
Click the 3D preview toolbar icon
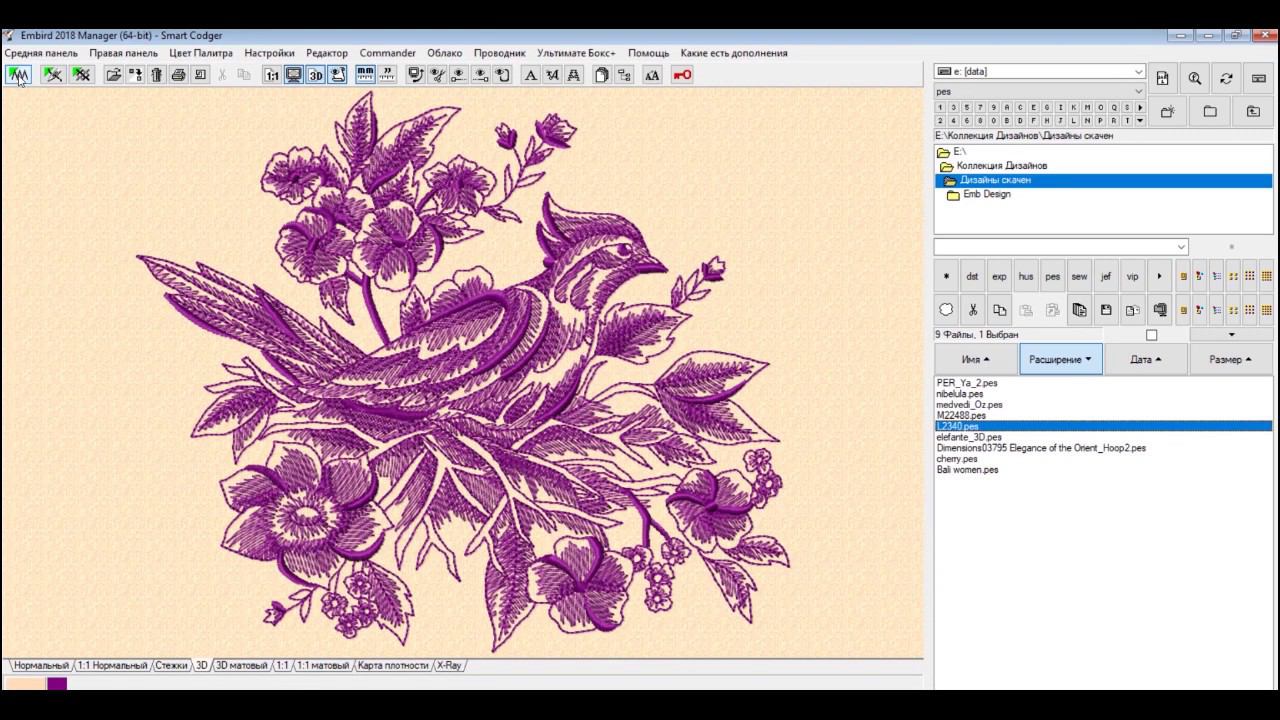click(x=315, y=75)
